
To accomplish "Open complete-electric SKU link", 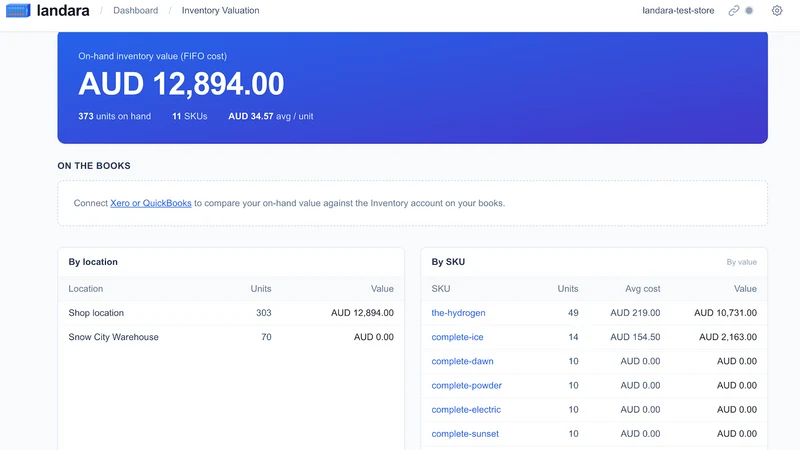I will coord(466,409).
